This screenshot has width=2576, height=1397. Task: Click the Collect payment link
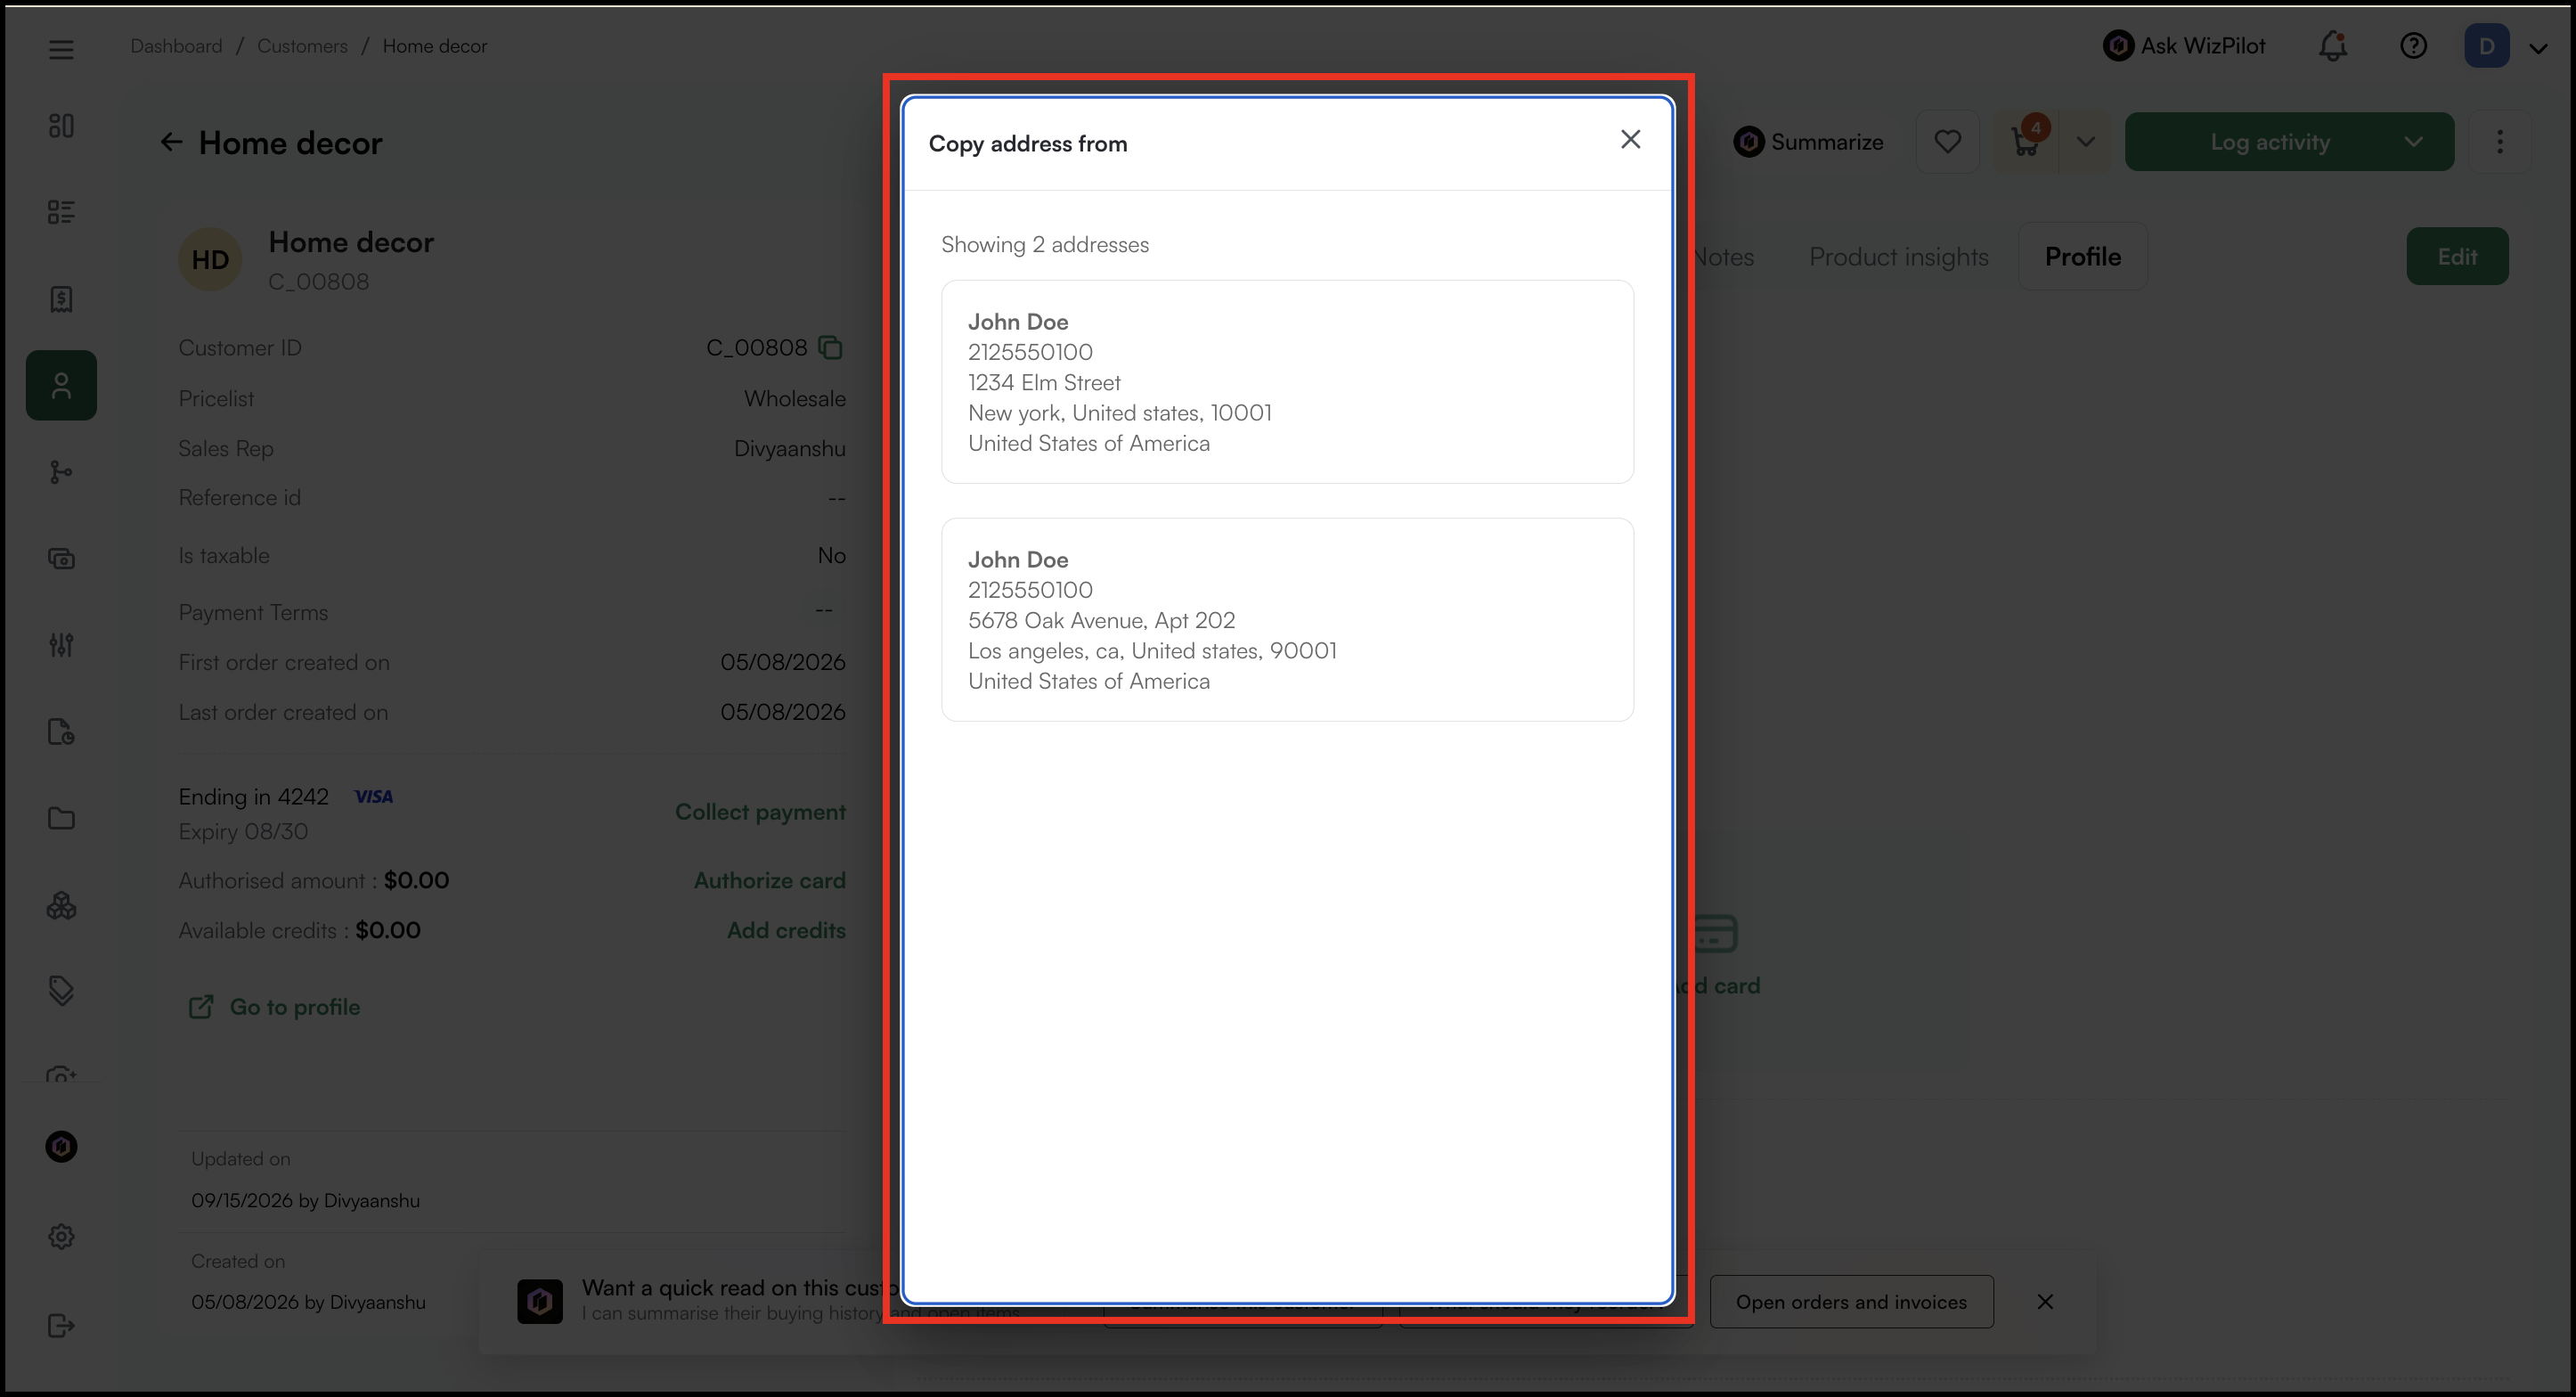[x=760, y=812]
